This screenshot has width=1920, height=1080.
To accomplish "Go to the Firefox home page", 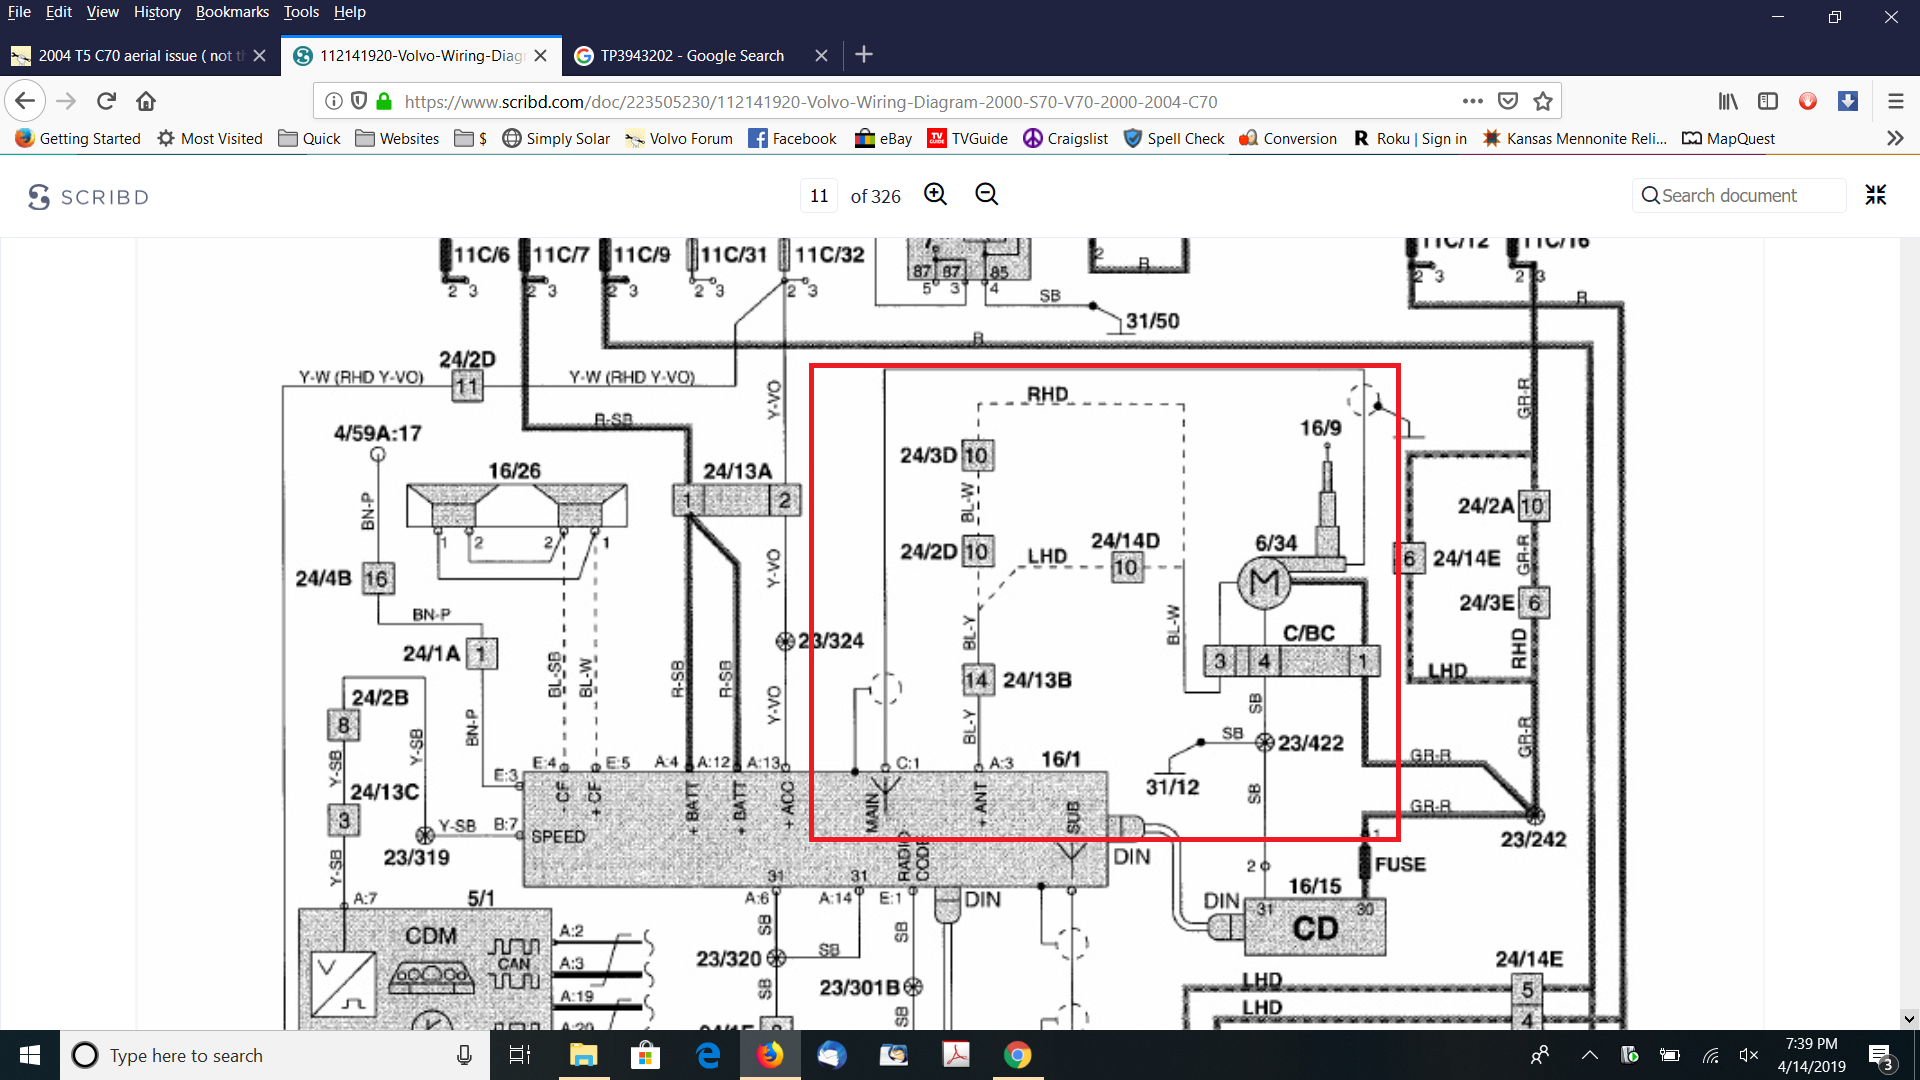I will tap(146, 101).
